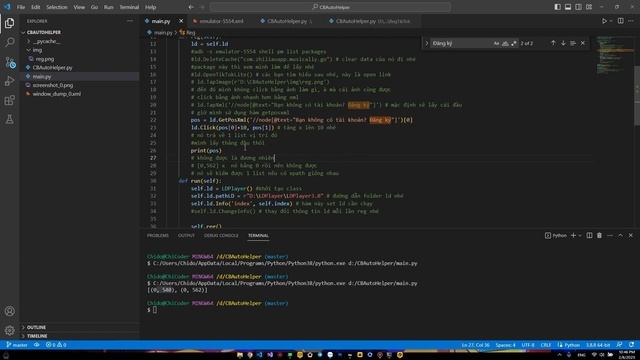Screen dimensions: 640x360
Task: Open notifications bell in status bar
Action: click(631, 345)
